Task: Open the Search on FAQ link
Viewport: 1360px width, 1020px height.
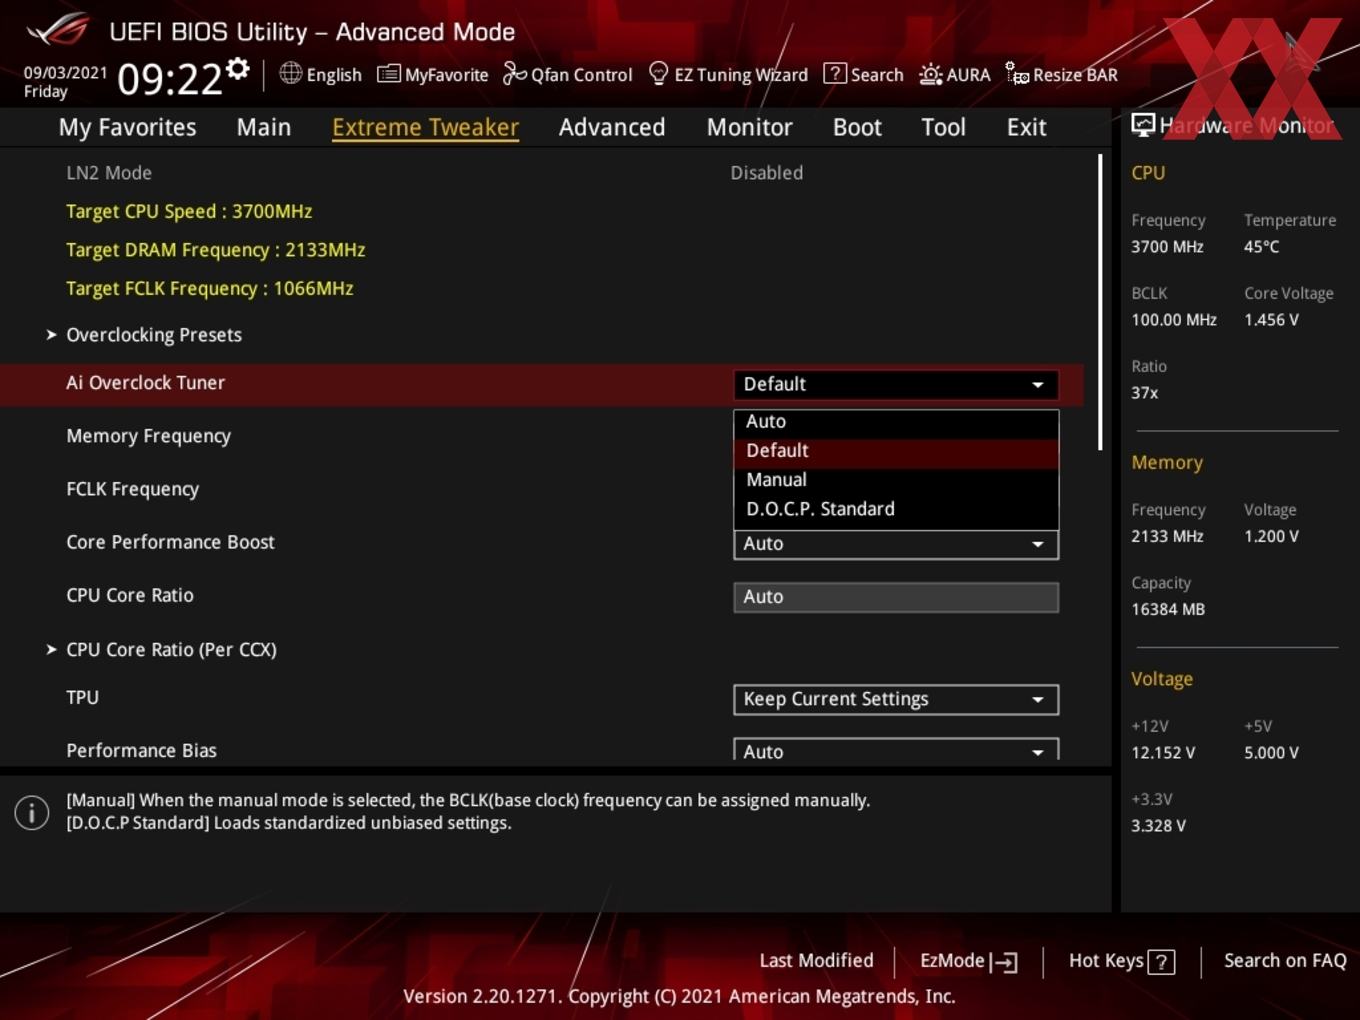Action: [1285, 960]
